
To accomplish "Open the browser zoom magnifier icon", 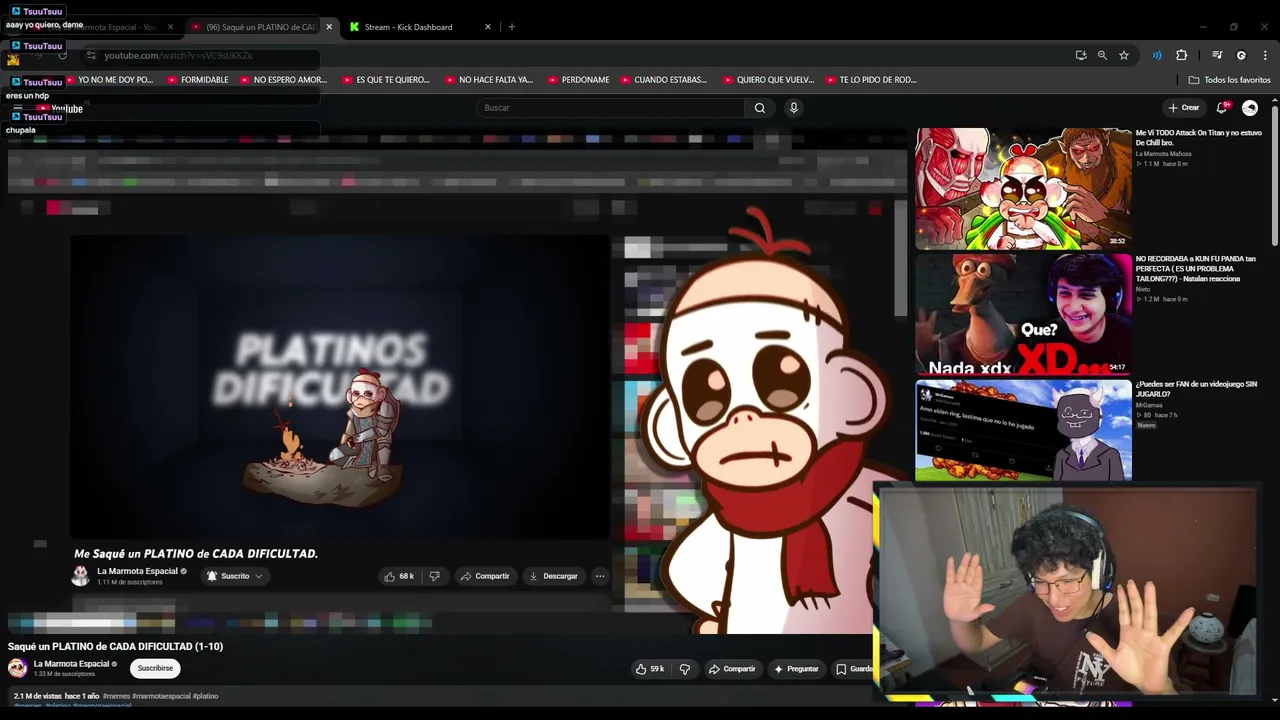I will (x=1102, y=55).
